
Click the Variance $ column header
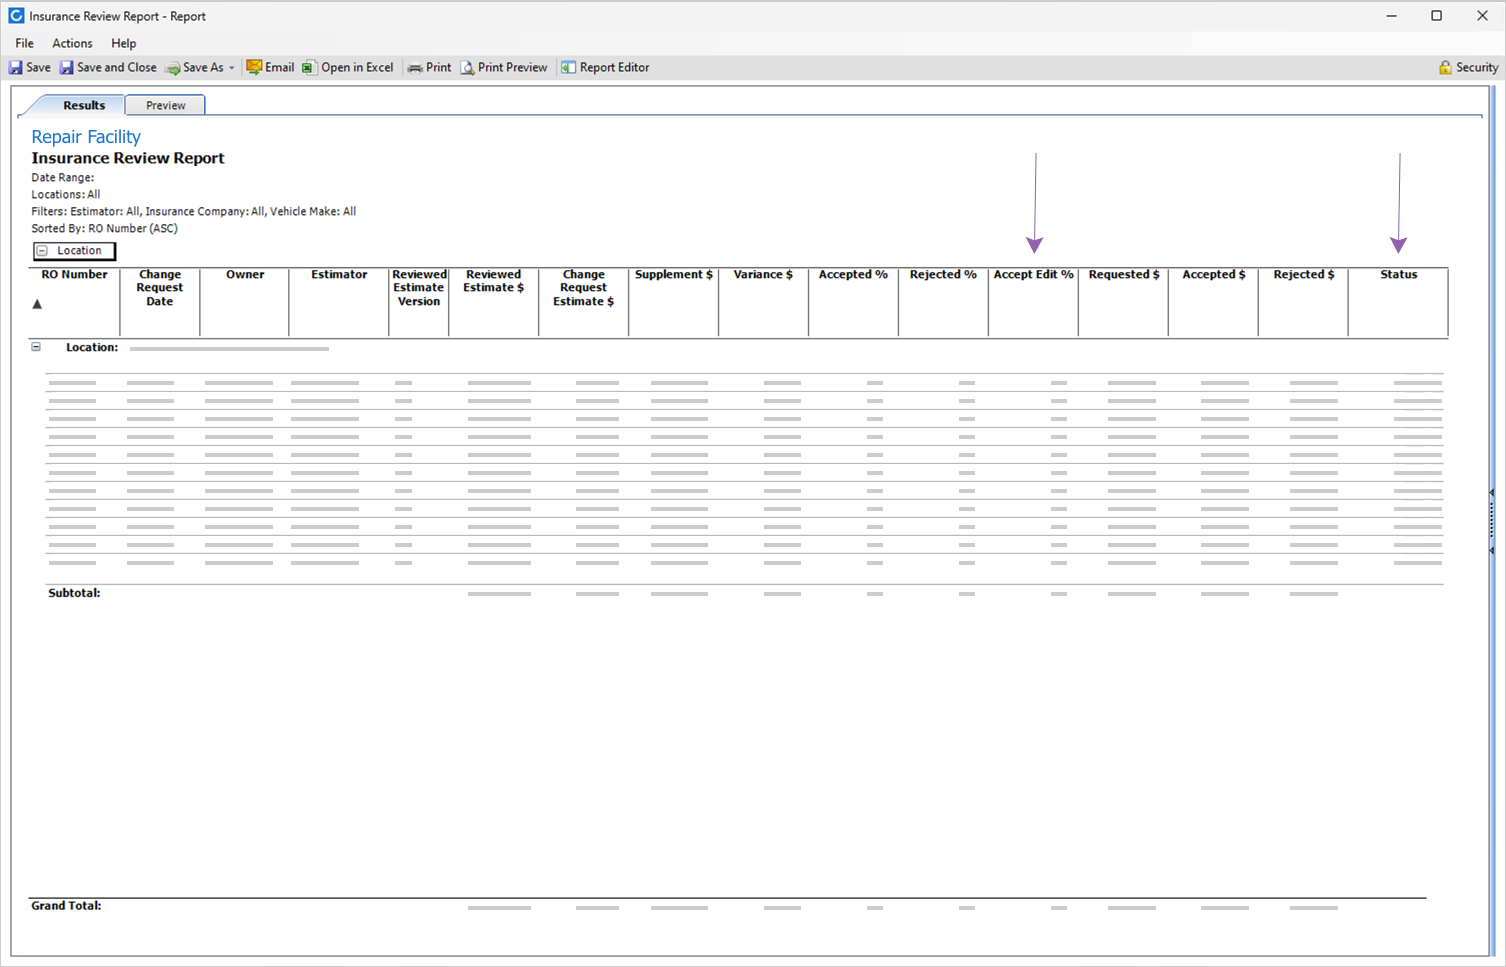(763, 274)
